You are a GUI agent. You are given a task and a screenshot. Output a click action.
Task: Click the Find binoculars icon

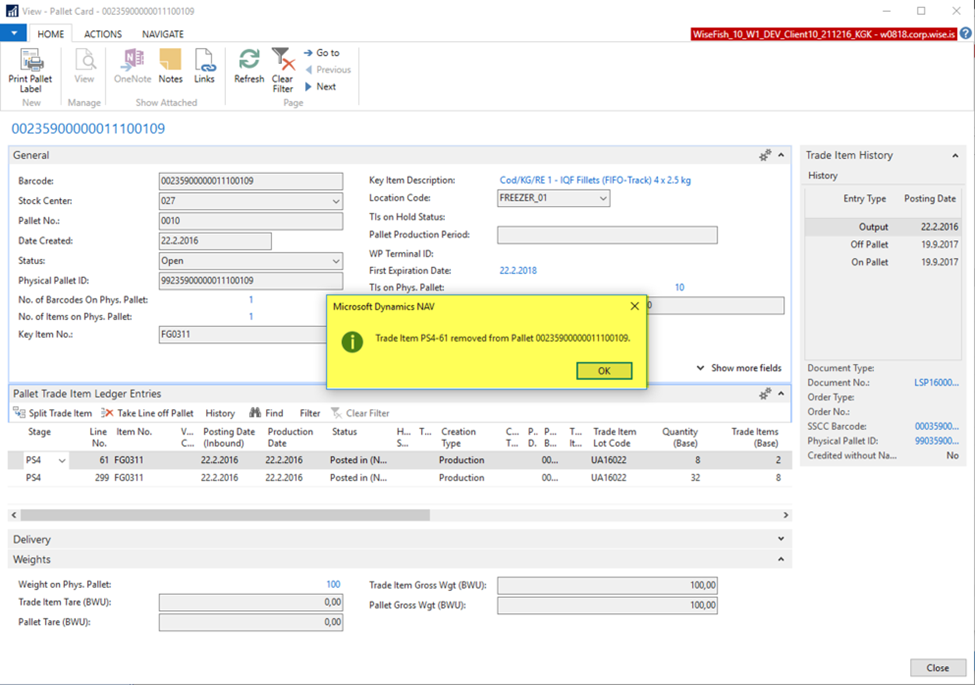click(255, 413)
